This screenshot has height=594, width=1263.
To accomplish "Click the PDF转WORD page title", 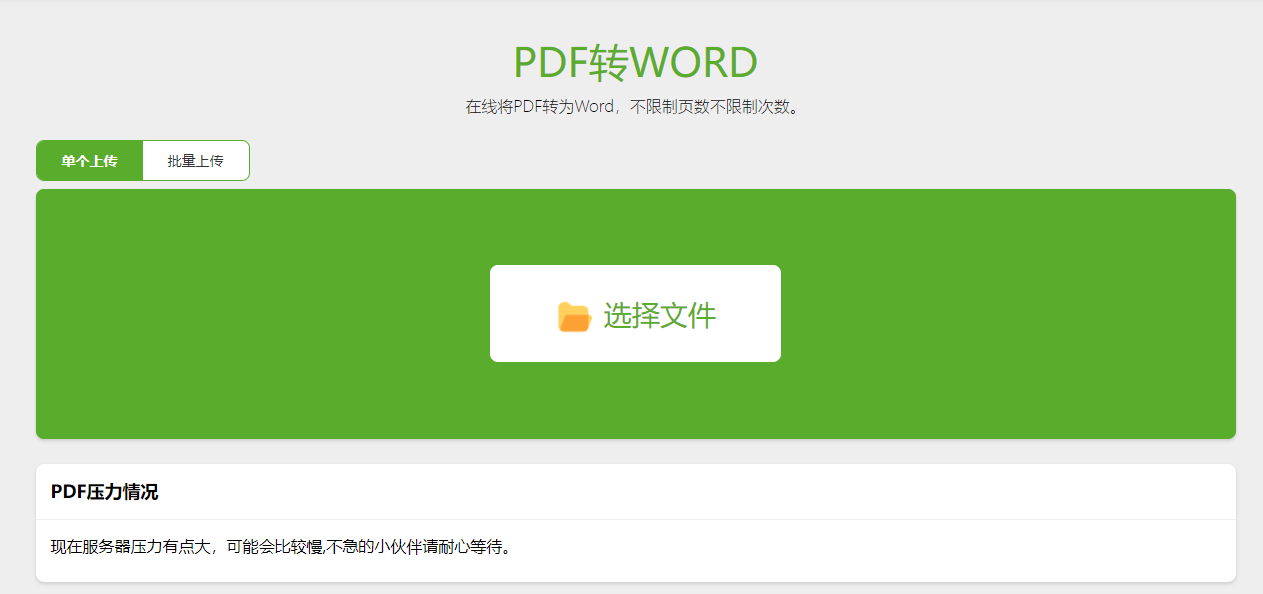I will (635, 63).
